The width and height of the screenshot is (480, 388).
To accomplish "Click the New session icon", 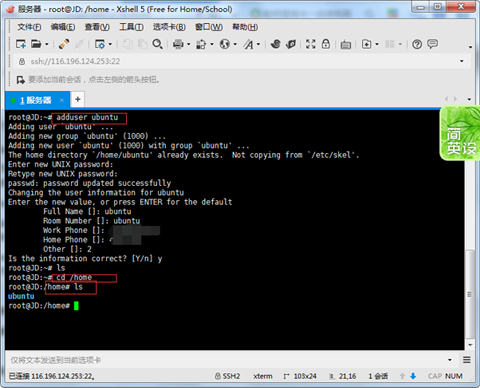I will pyautogui.click(x=21, y=44).
